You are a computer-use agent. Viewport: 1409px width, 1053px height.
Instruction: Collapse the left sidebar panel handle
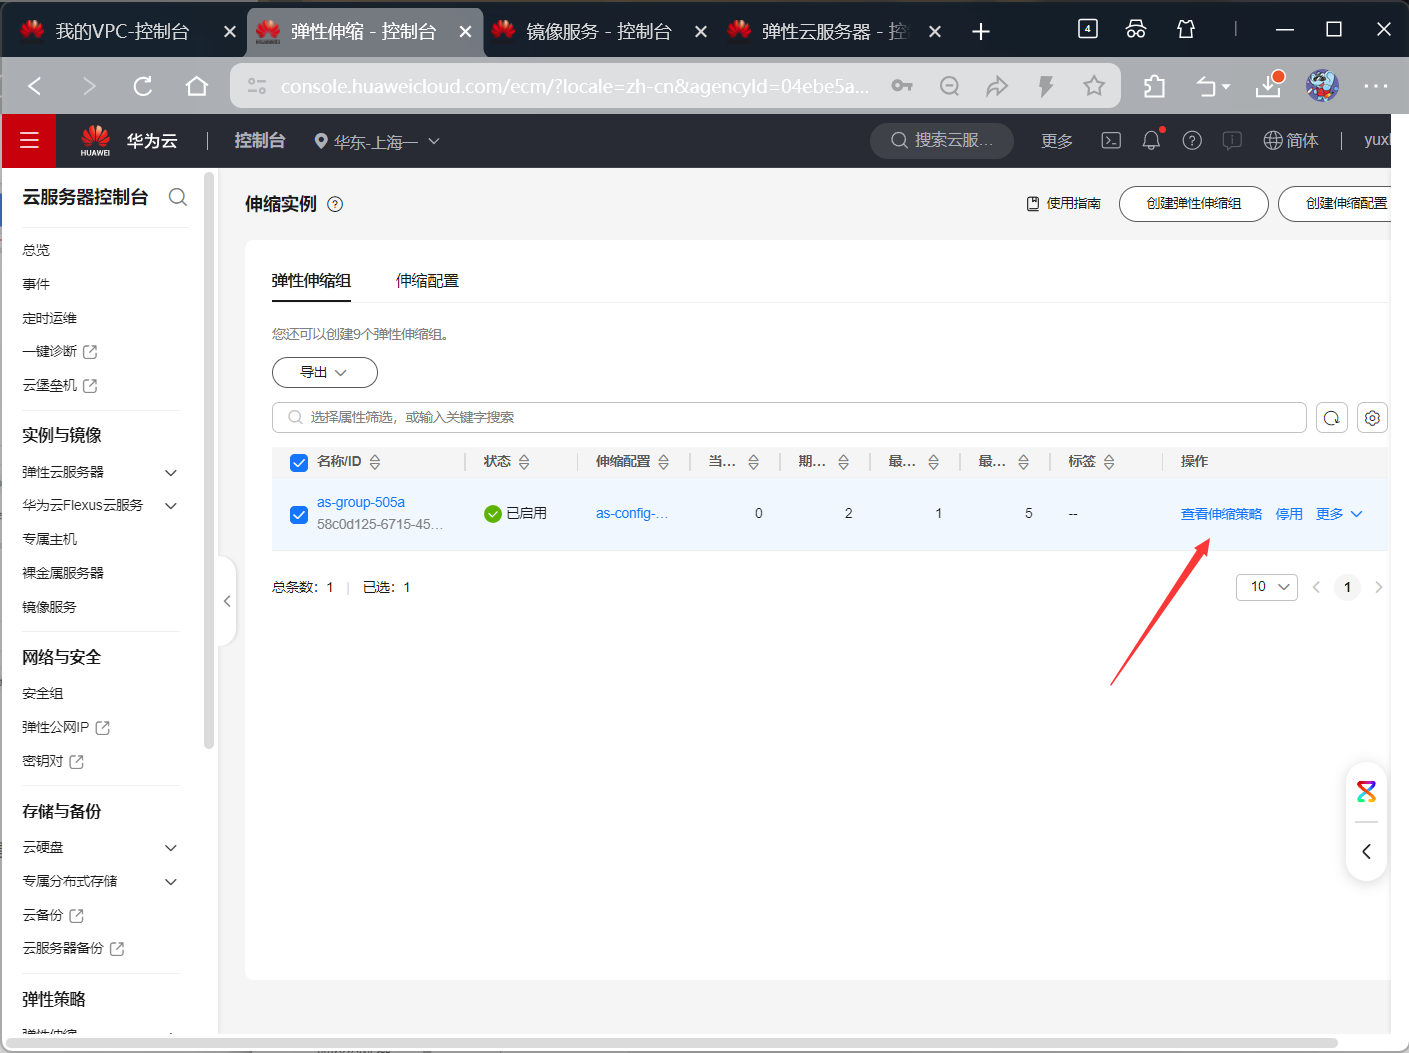pos(227,601)
